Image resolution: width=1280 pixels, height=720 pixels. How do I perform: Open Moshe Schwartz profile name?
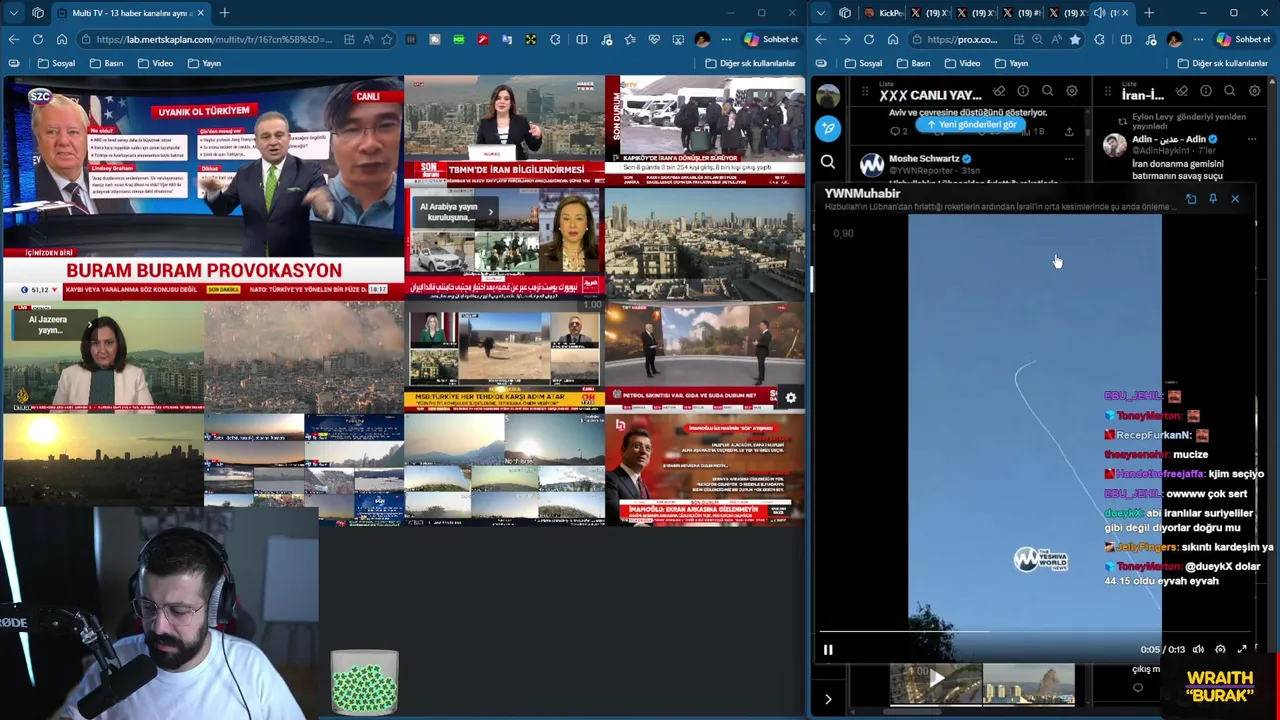tap(924, 158)
